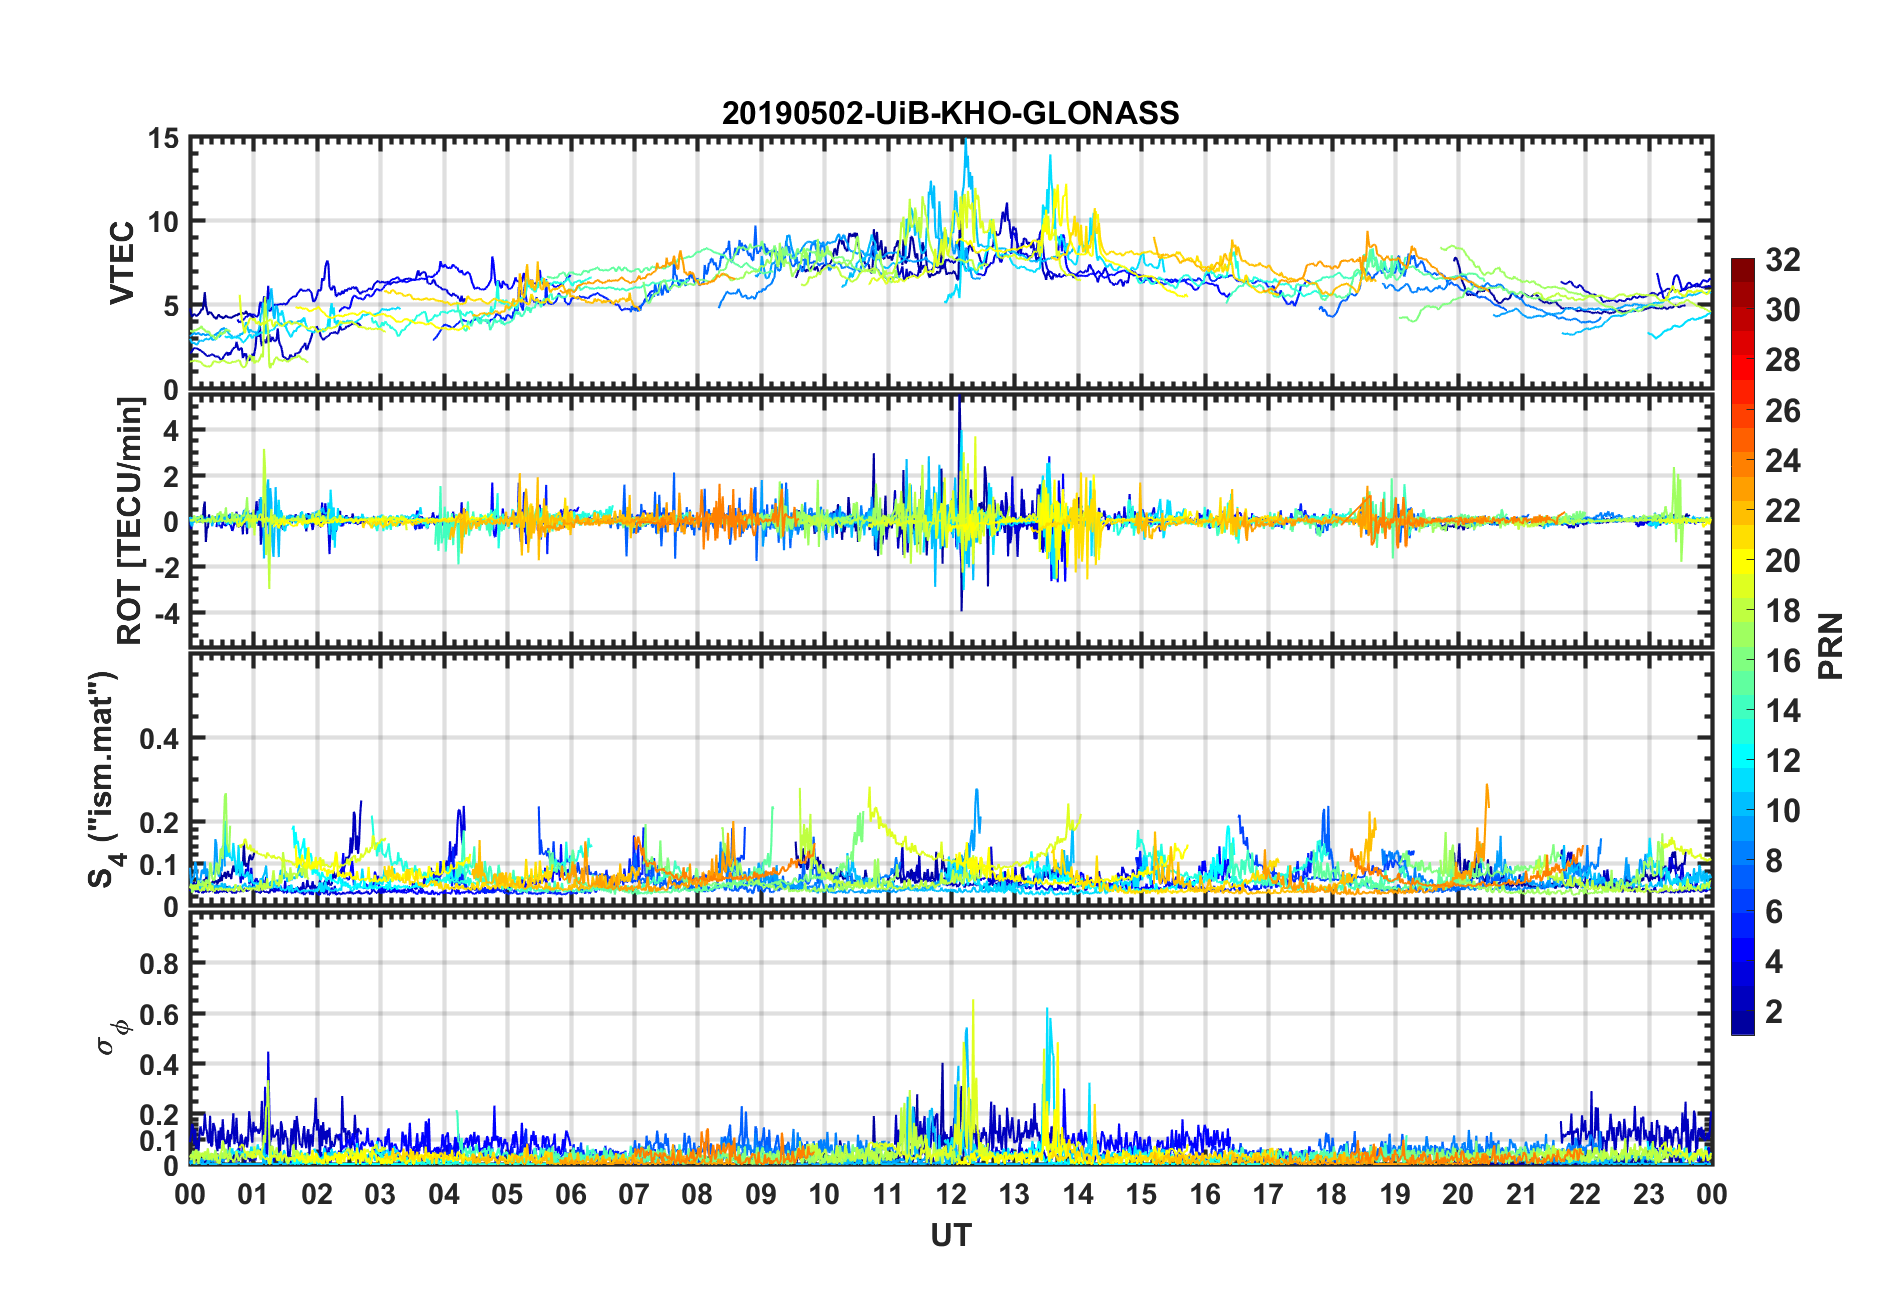This screenshot has height=1292, width=1902.
Task: Click the 0.4 tick on the S4 axis
Action: point(159,739)
